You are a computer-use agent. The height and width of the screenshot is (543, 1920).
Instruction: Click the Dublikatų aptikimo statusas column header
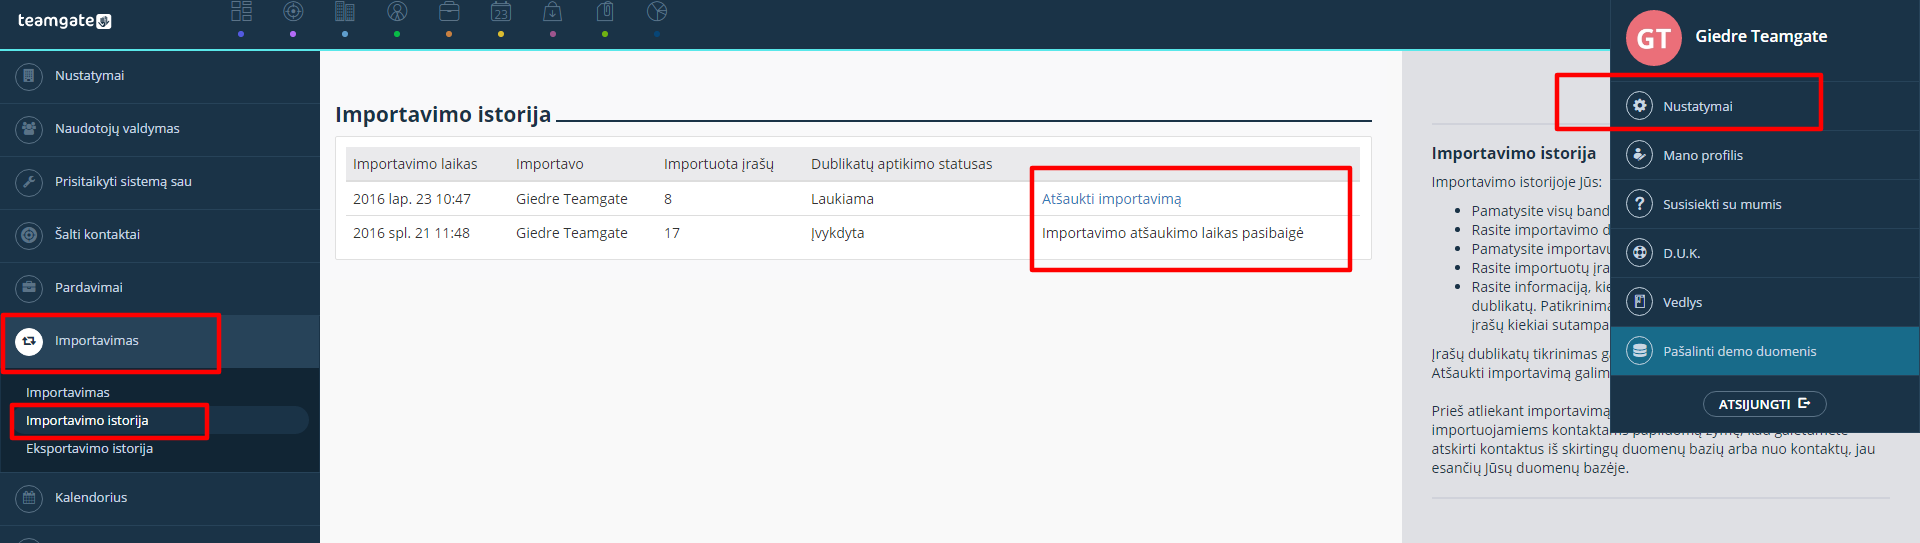tap(901, 164)
